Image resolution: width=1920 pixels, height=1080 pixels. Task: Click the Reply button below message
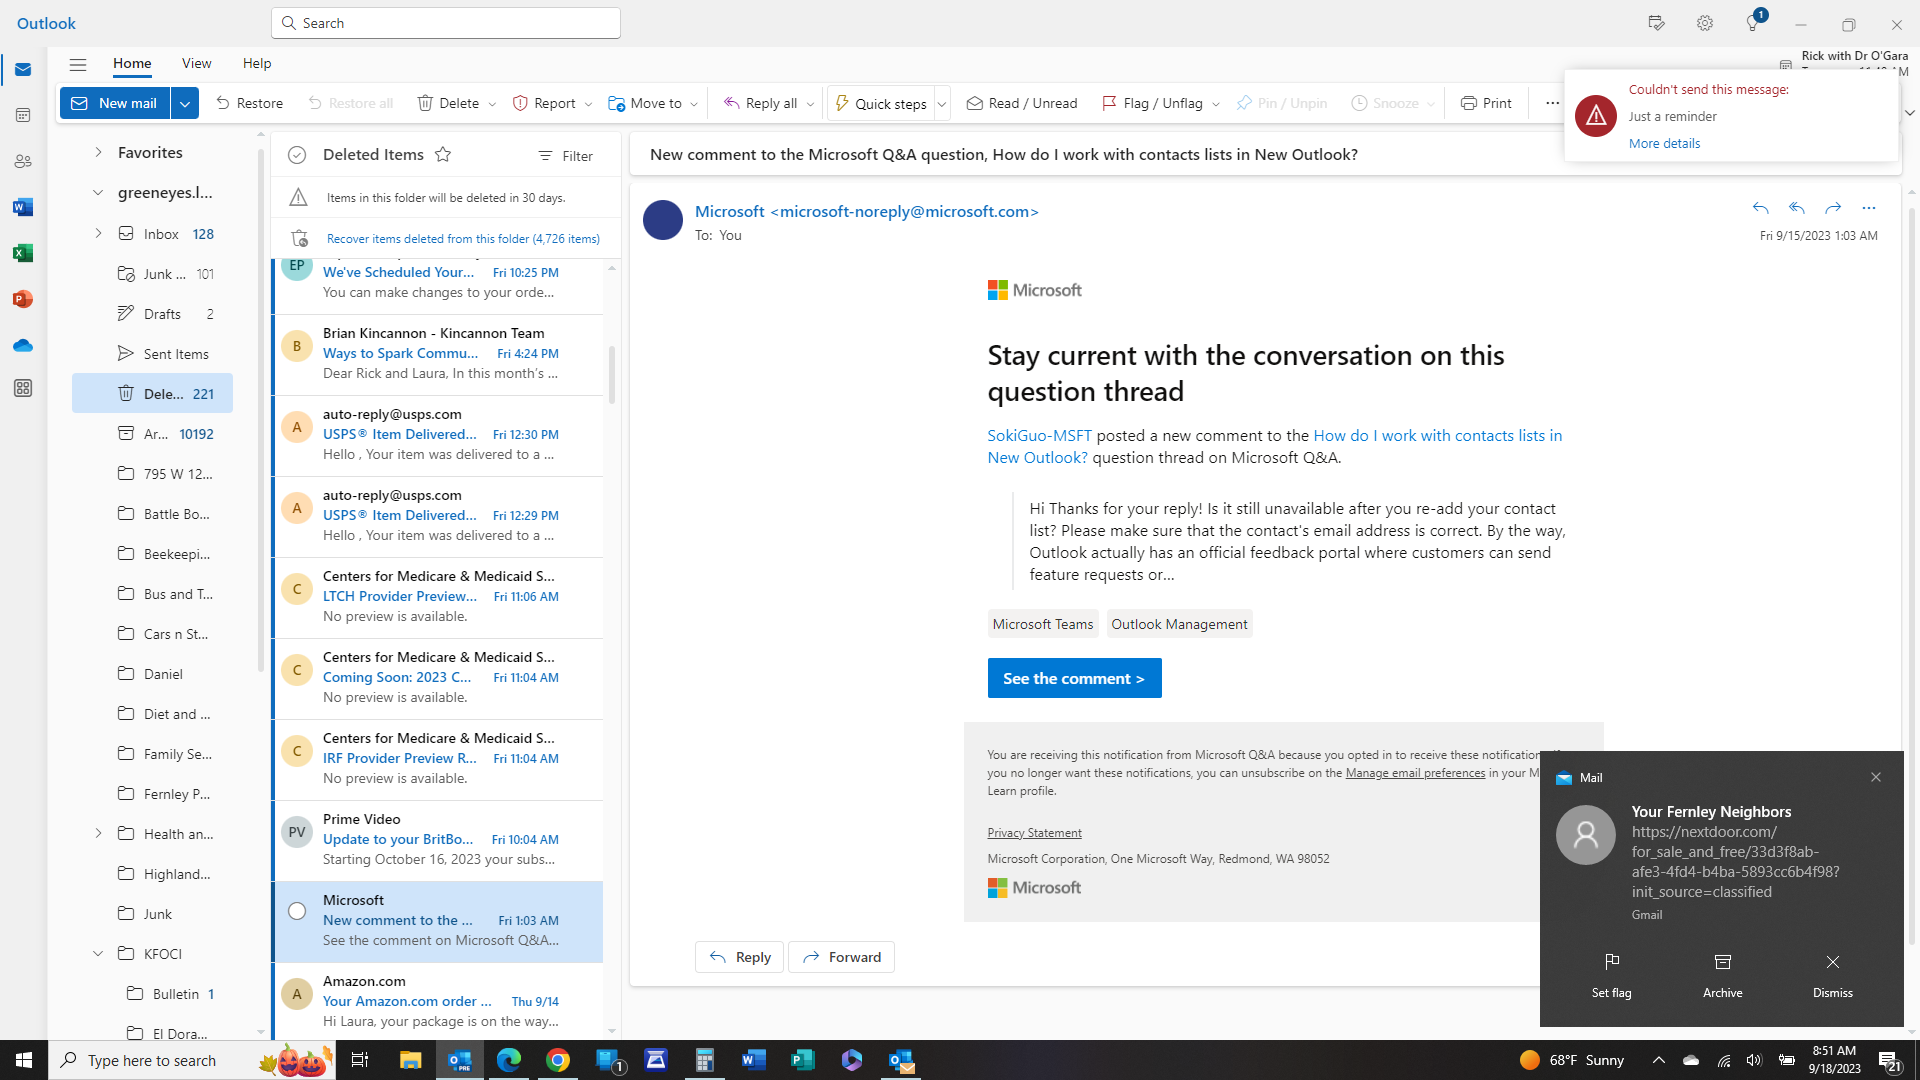coord(739,957)
